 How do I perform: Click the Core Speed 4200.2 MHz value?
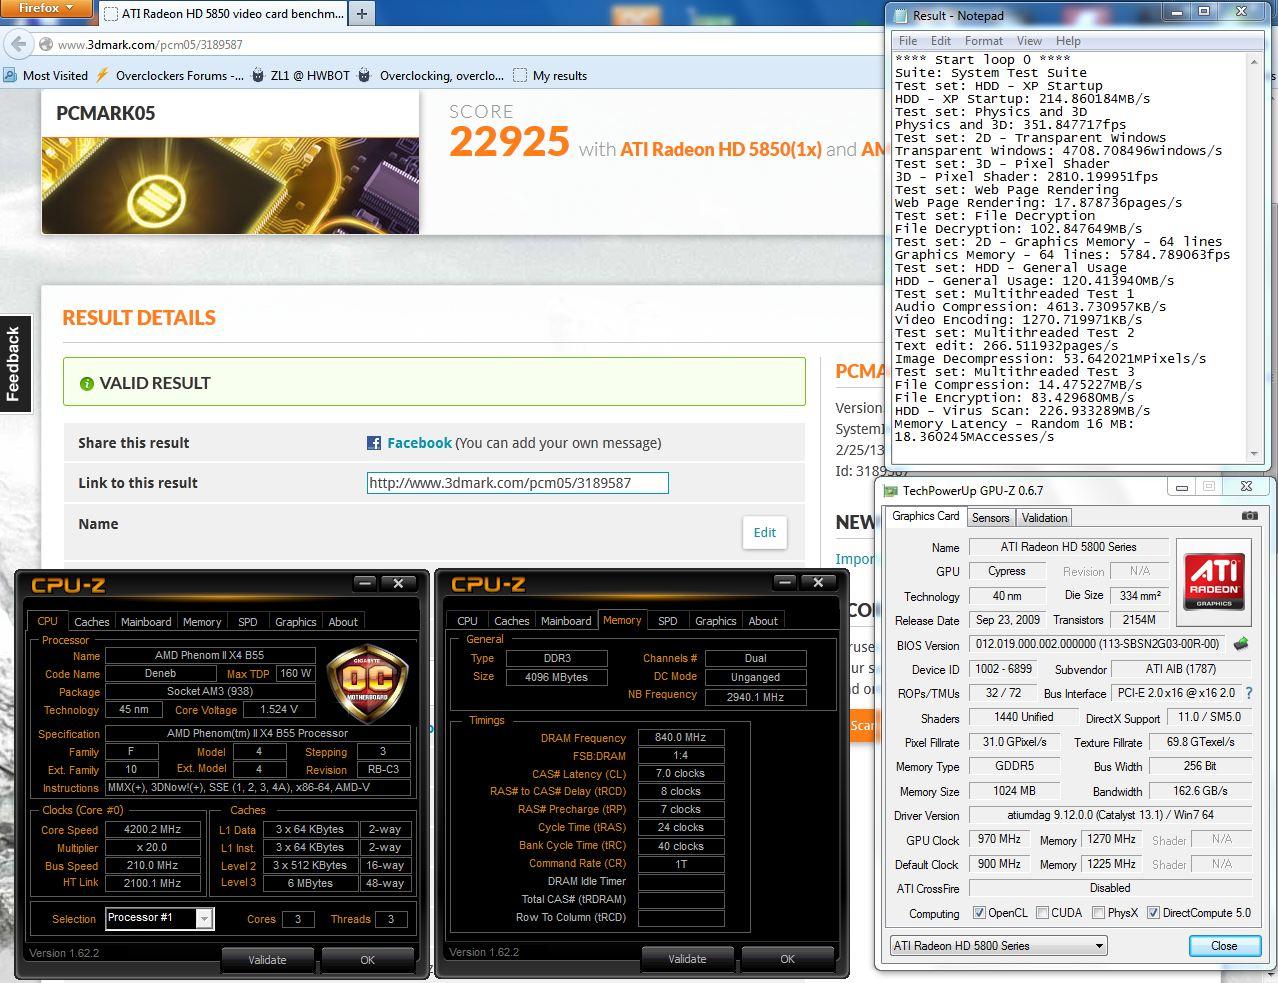(153, 829)
